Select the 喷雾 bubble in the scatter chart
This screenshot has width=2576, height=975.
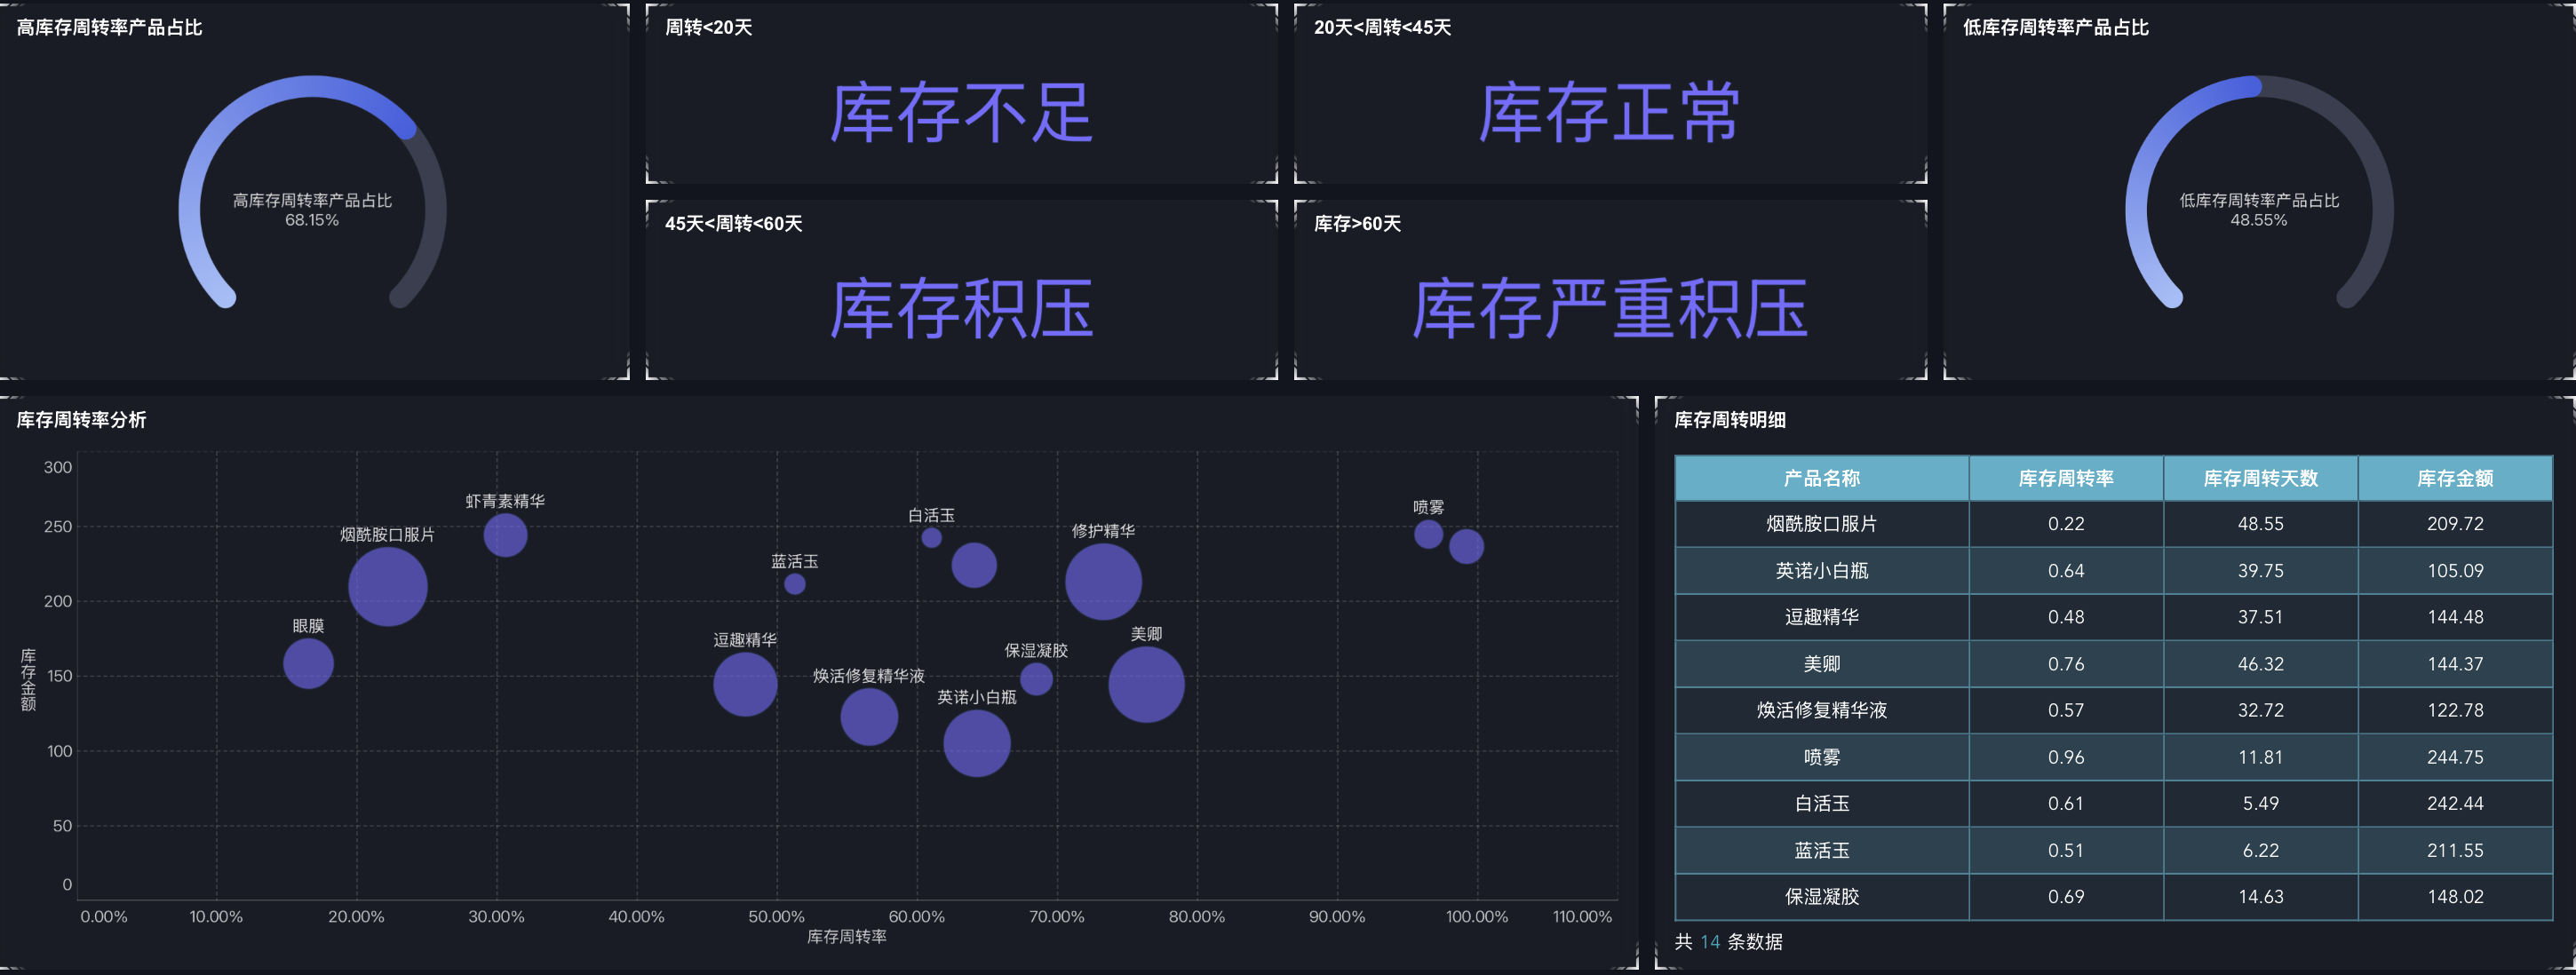pos(1428,534)
